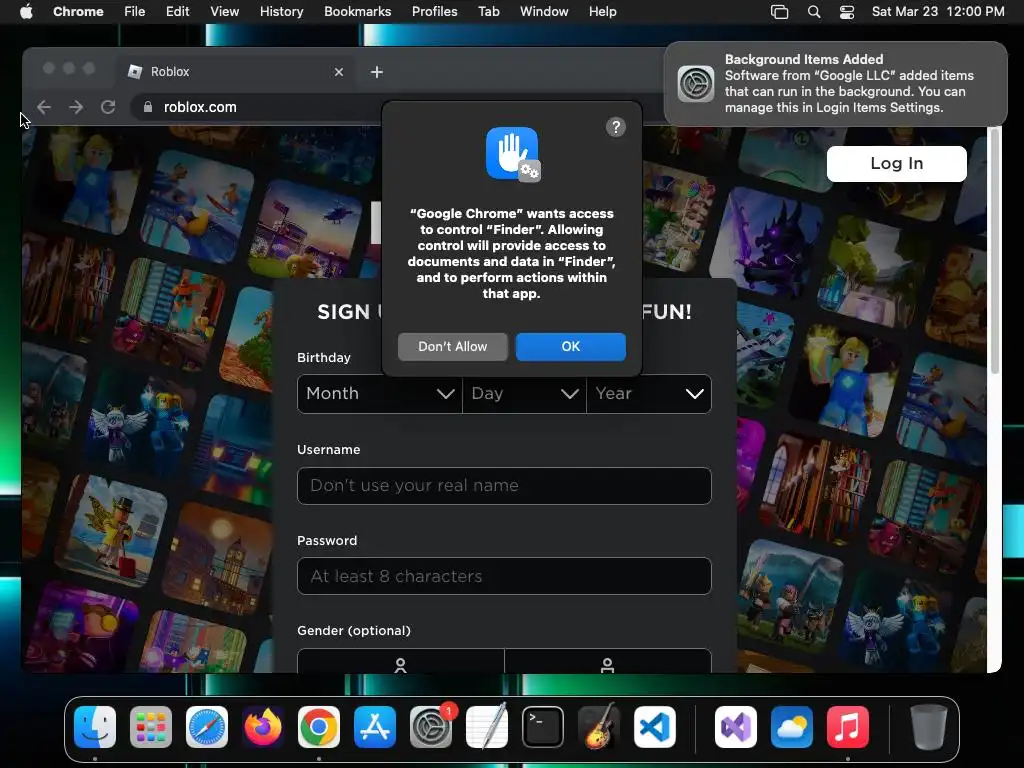Image resolution: width=1024 pixels, height=768 pixels.
Task: Open the Chrome app menu
Action: coord(78,12)
